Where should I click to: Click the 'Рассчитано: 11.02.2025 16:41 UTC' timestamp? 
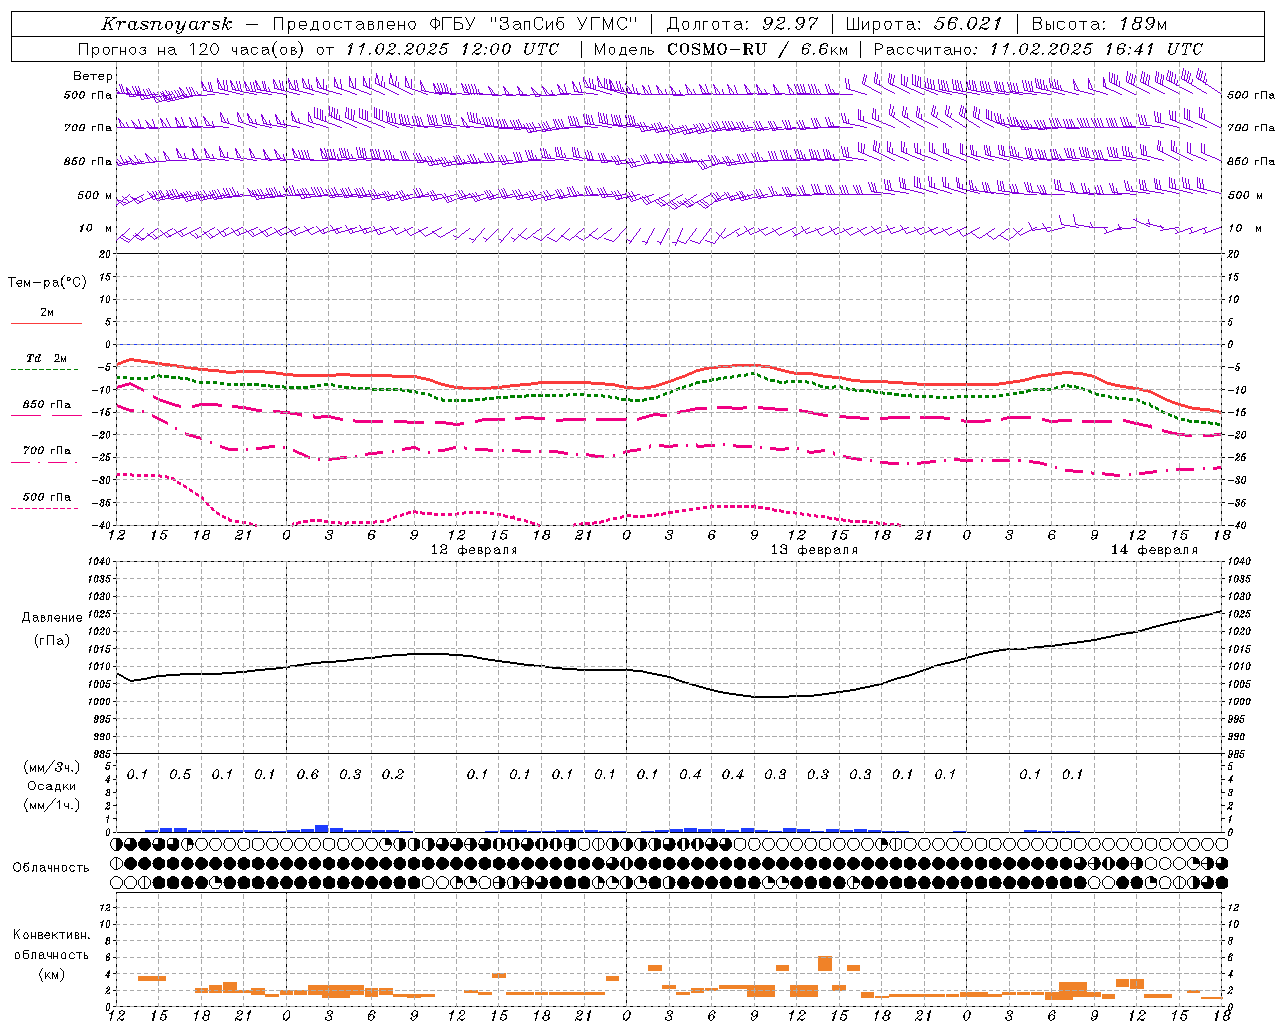point(1038,49)
